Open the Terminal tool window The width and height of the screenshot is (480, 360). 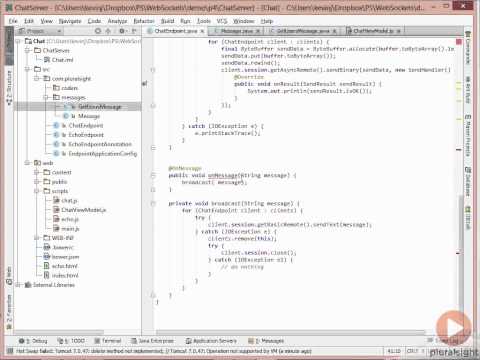(108, 341)
